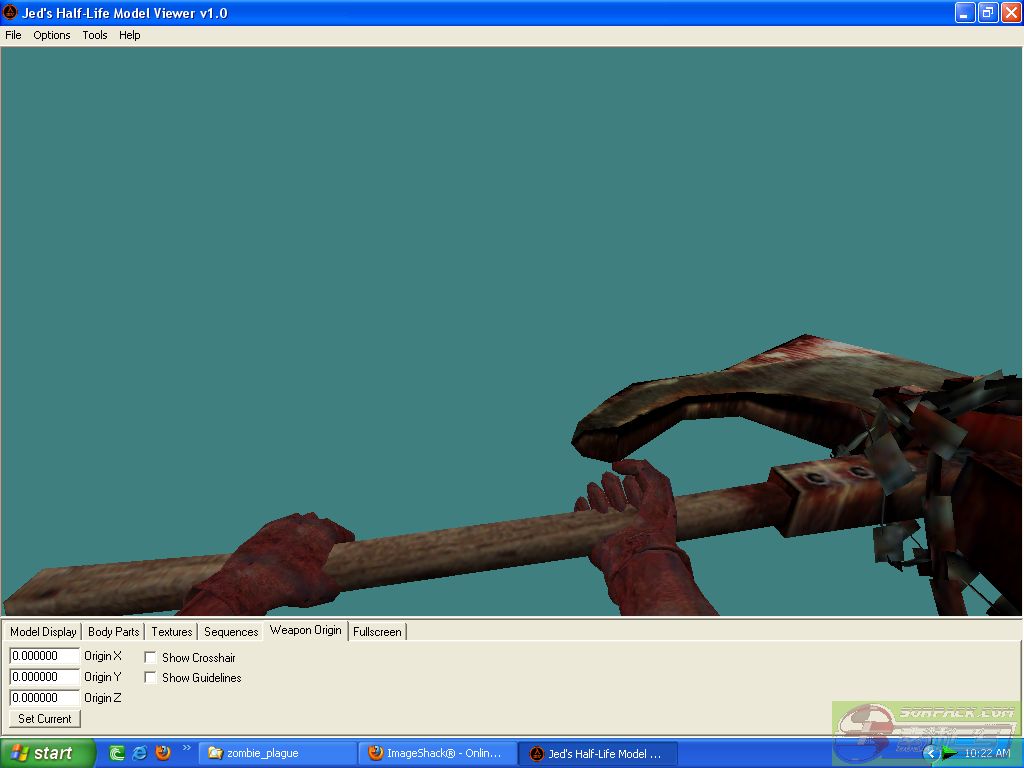This screenshot has width=1024, height=768.
Task: Click the Set Current button
Action: pos(45,719)
